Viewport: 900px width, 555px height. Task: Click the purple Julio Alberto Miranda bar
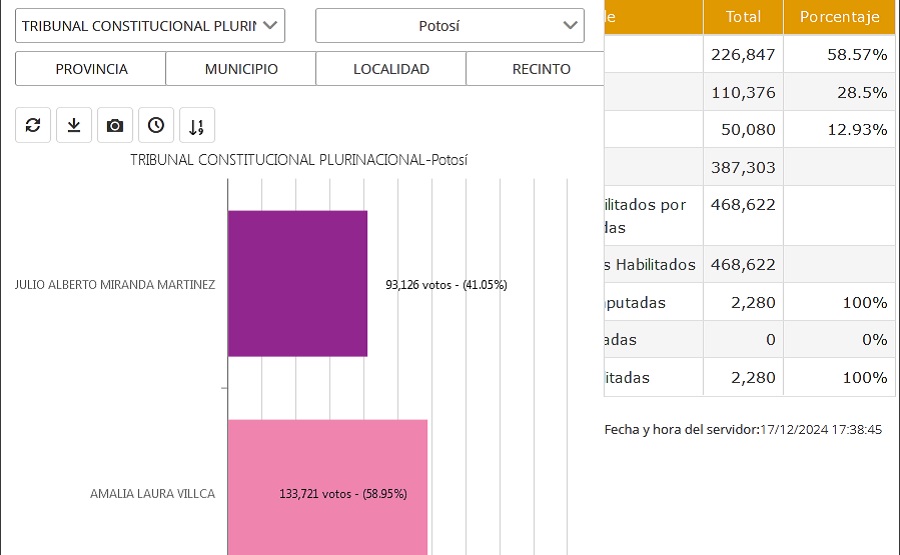coord(298,284)
